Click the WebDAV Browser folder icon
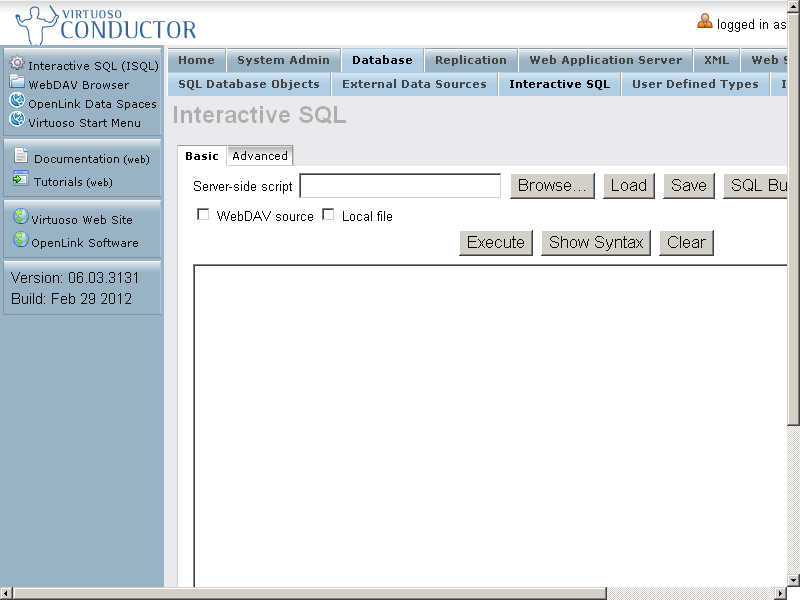 pos(17,83)
